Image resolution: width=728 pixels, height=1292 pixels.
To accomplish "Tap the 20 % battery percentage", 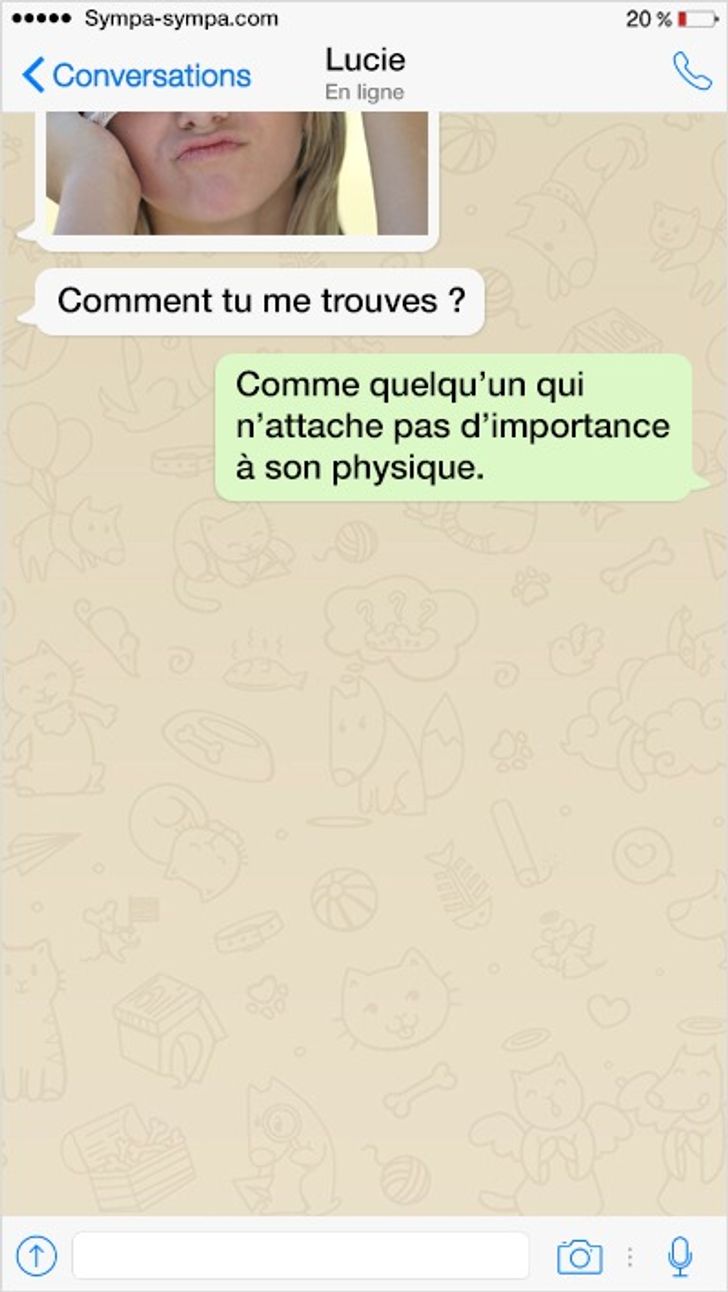I will pos(648,19).
